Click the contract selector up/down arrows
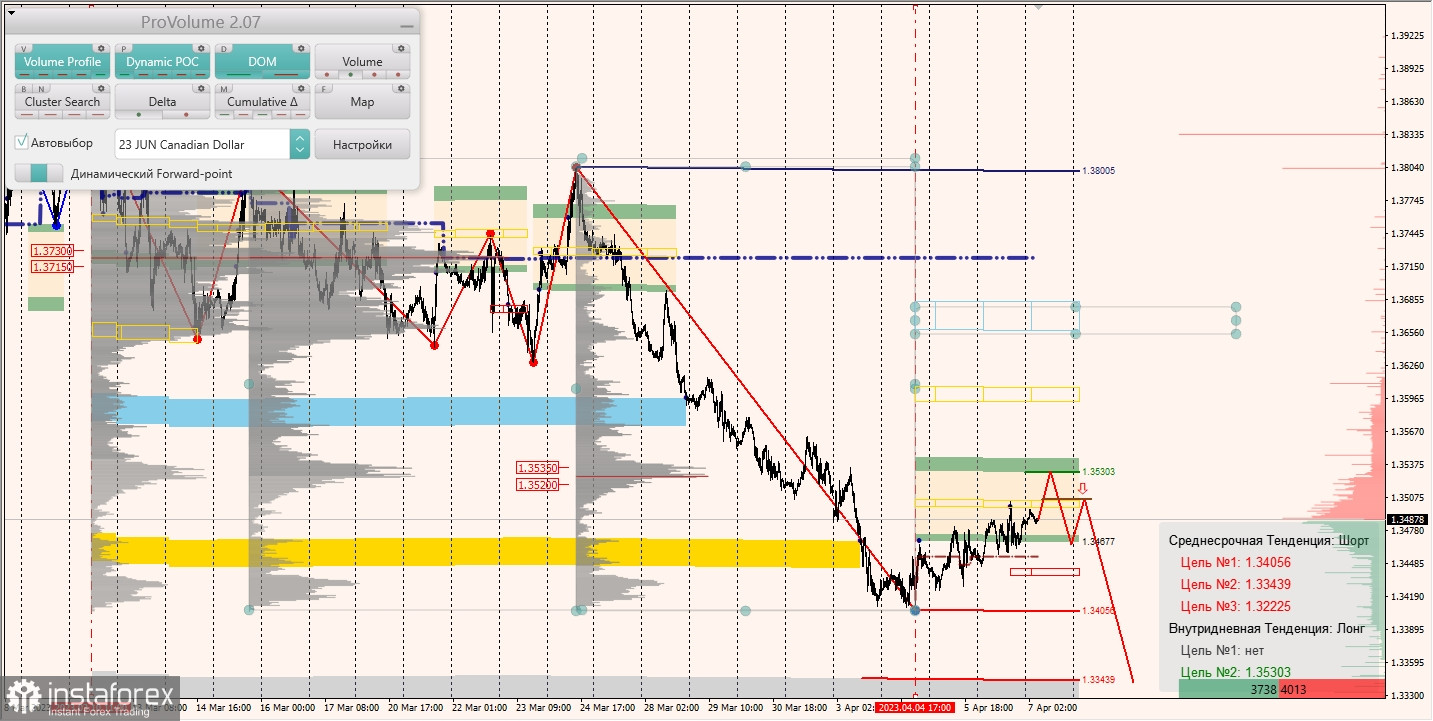The width and height of the screenshot is (1433, 721). click(299, 144)
